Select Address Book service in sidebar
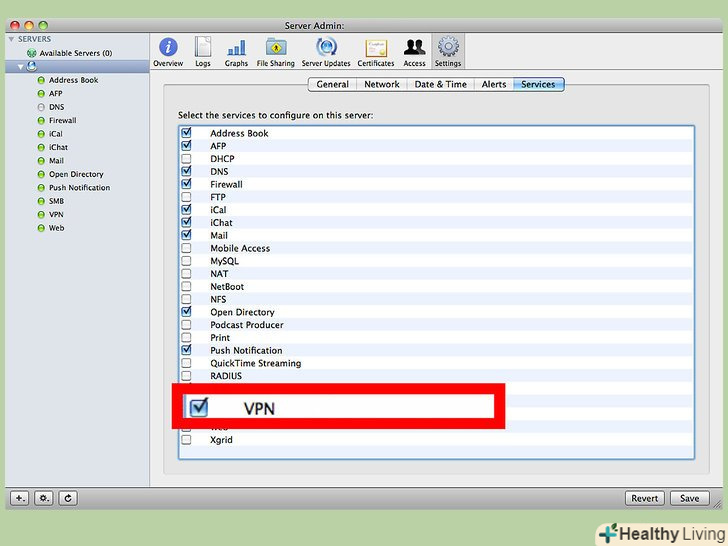This screenshot has width=728, height=546. (73, 80)
